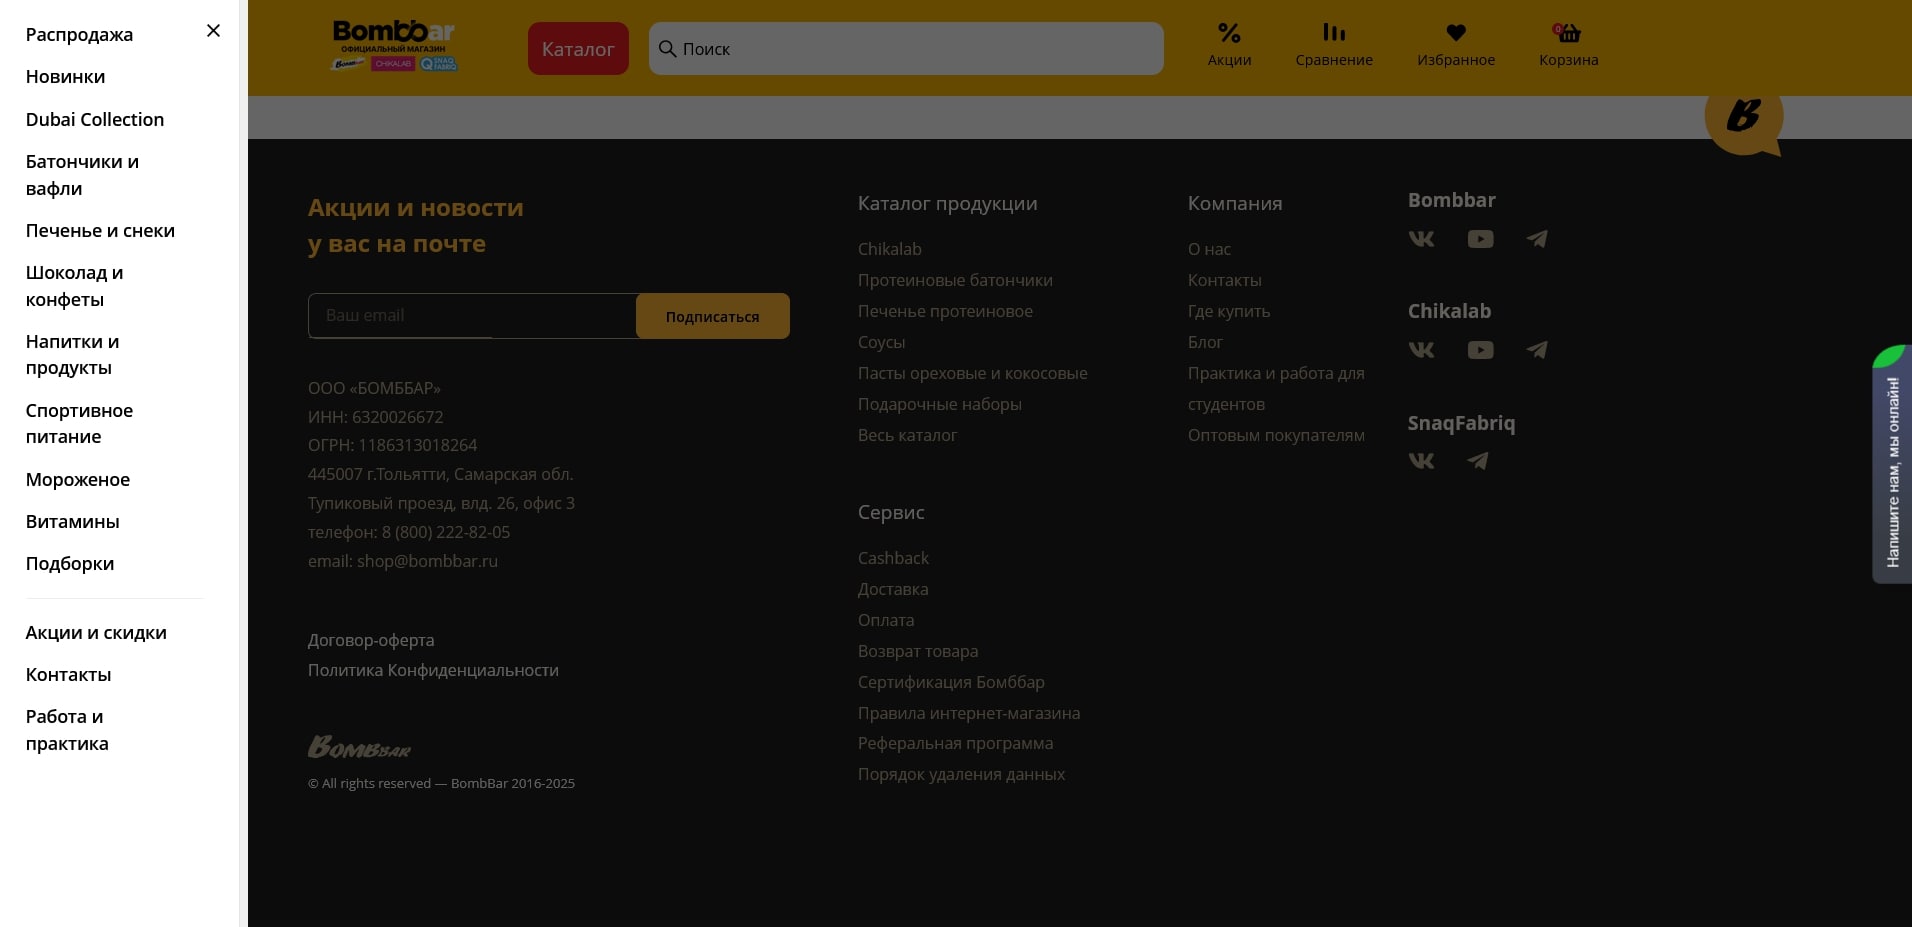
Task: Click the Ваш email input field
Action: tap(471, 316)
